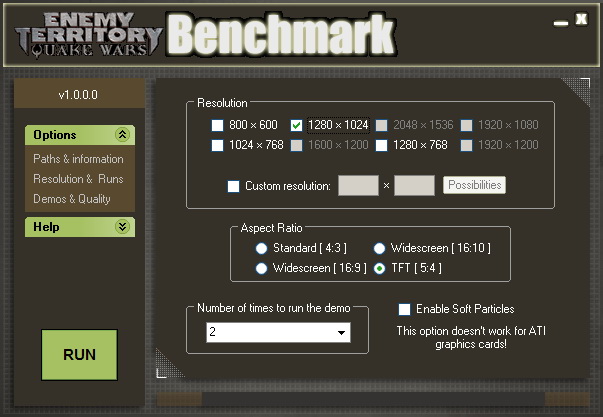
Task: Click the Help header bar
Action: click(80, 227)
